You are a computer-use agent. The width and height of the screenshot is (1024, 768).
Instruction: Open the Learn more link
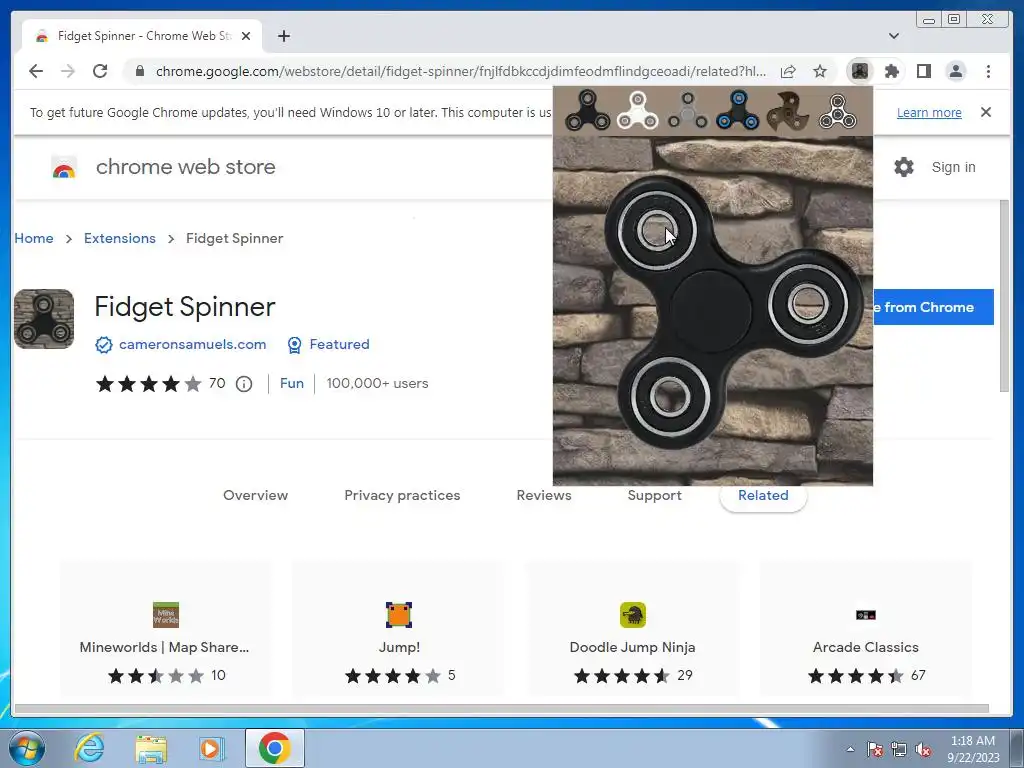(x=929, y=112)
